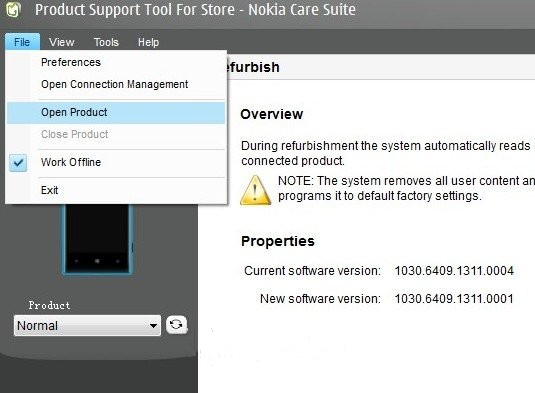Open the Normal product dropdown

(87, 325)
